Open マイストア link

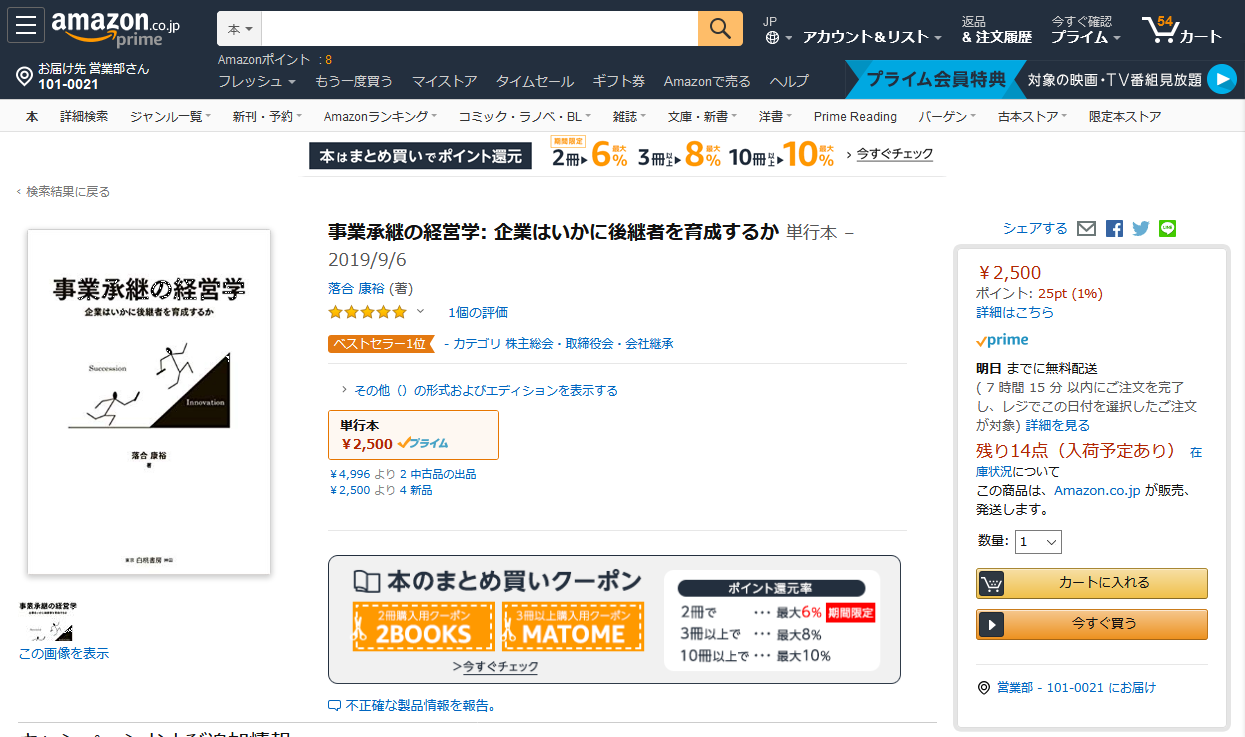(x=445, y=81)
